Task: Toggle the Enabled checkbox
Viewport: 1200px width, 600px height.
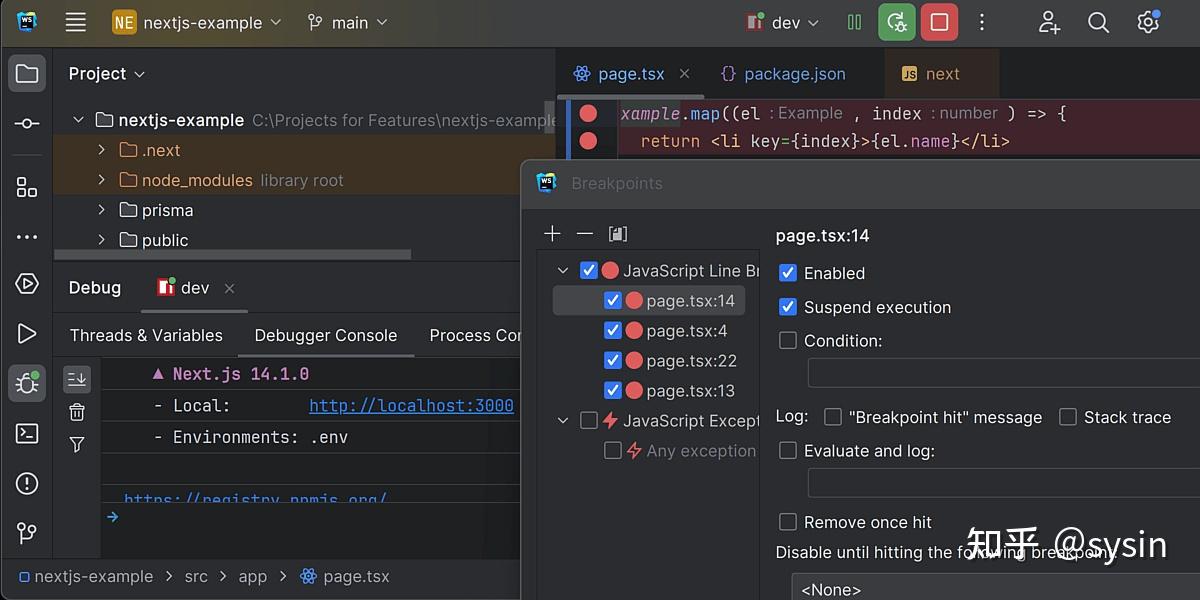Action: 788,273
